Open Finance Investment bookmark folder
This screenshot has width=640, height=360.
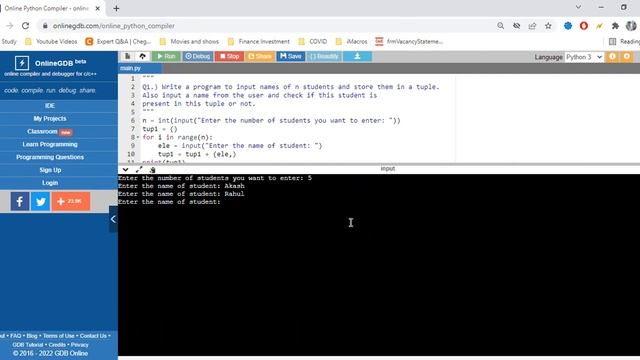(259, 41)
